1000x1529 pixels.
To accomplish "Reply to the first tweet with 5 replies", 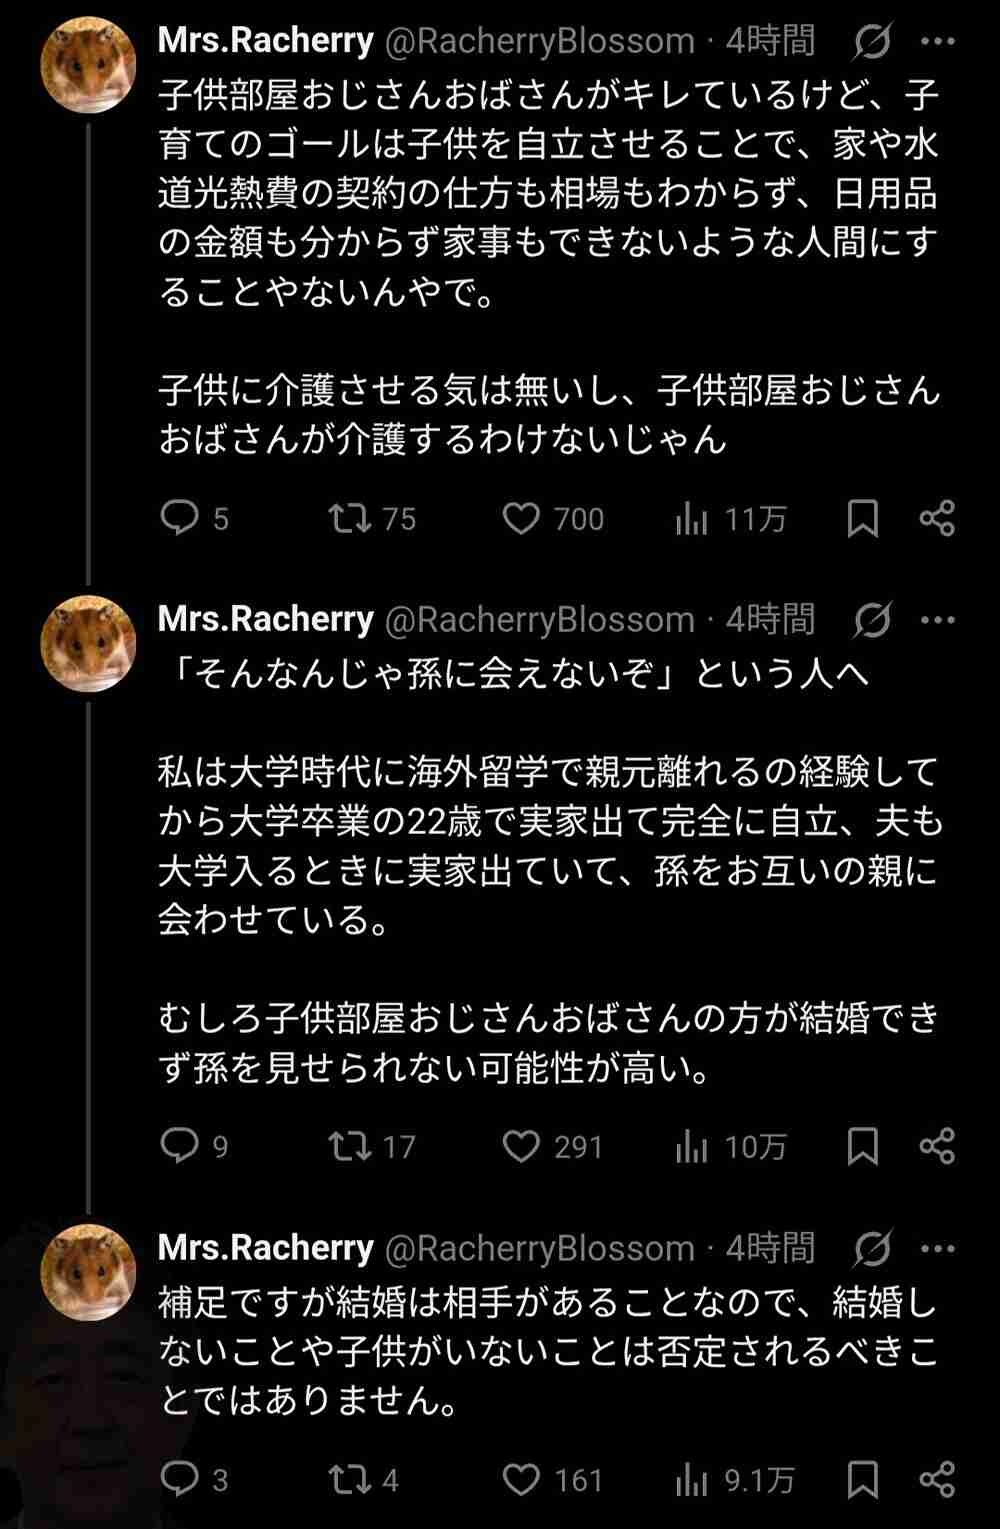I will point(181,518).
